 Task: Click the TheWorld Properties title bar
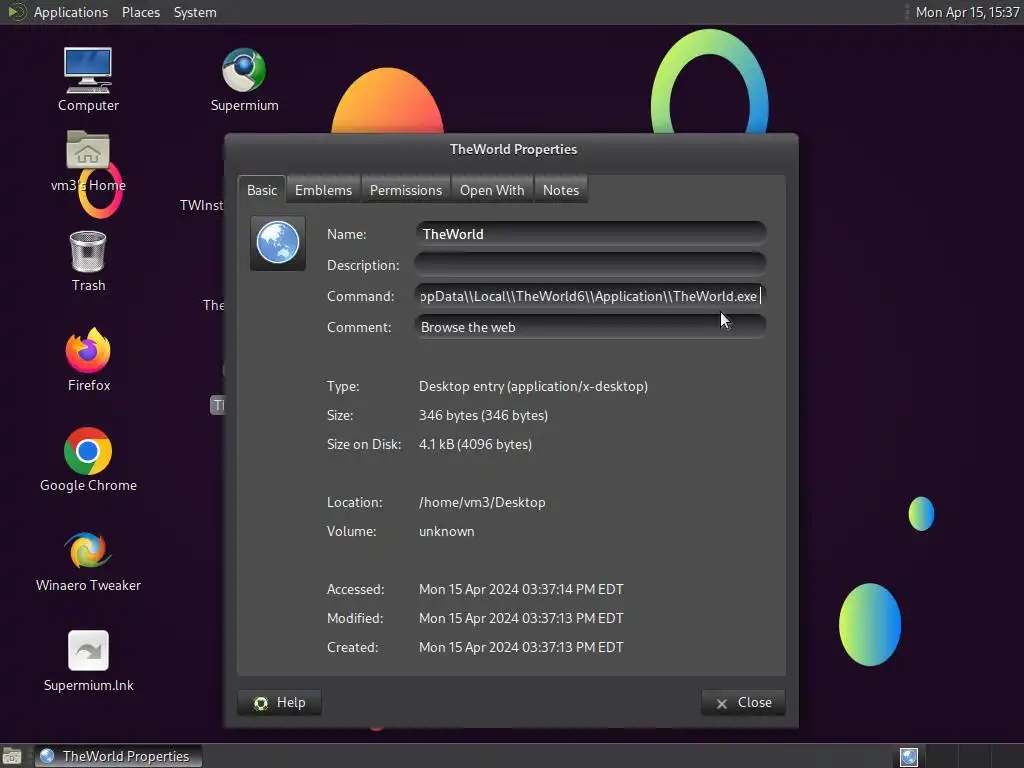pos(511,150)
